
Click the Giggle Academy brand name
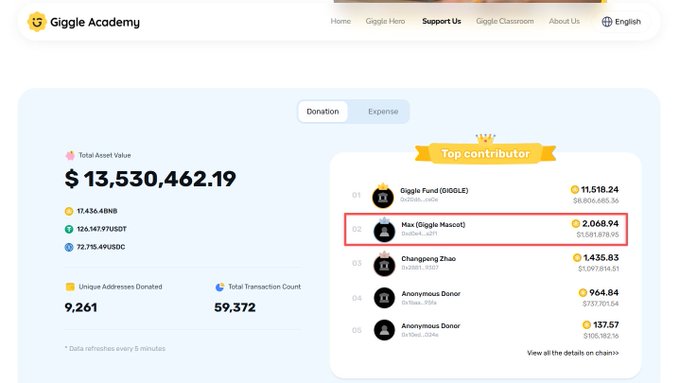click(95, 22)
